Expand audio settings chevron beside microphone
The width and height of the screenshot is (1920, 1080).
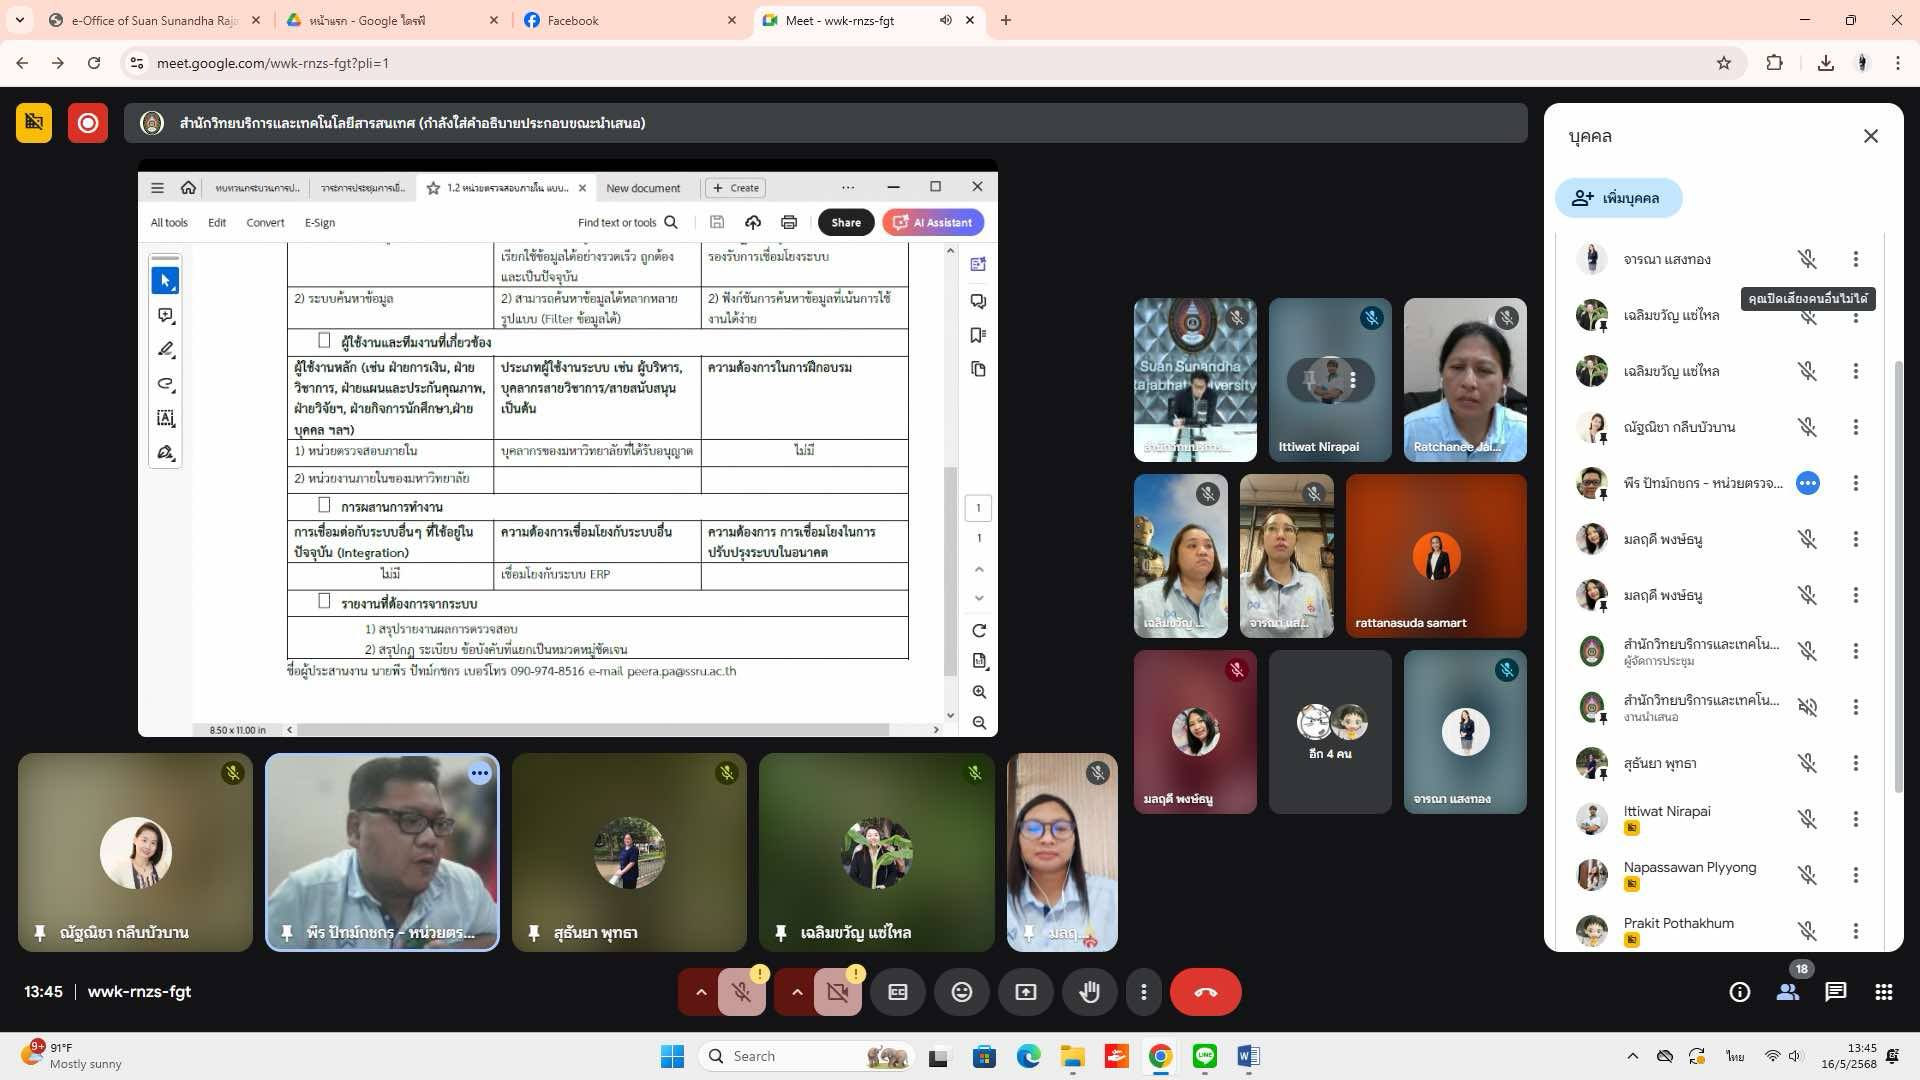tap(701, 992)
